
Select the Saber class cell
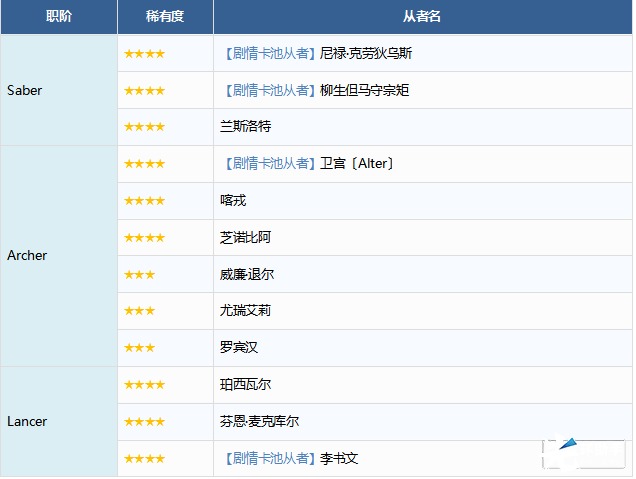pyautogui.click(x=25, y=91)
